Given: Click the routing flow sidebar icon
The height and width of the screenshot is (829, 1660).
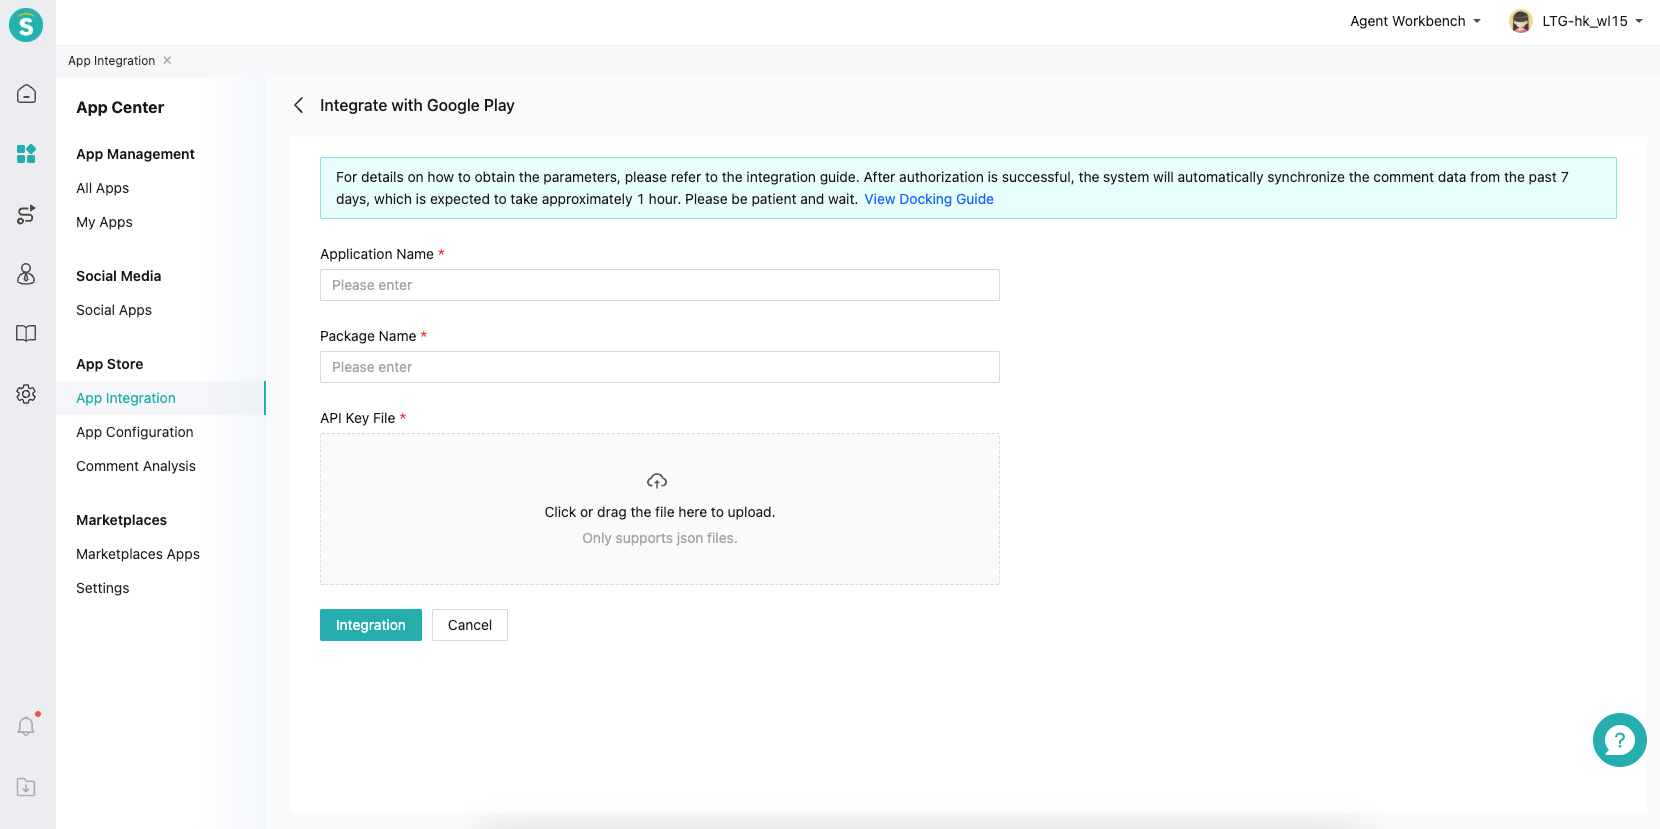Looking at the screenshot, I should point(27,214).
